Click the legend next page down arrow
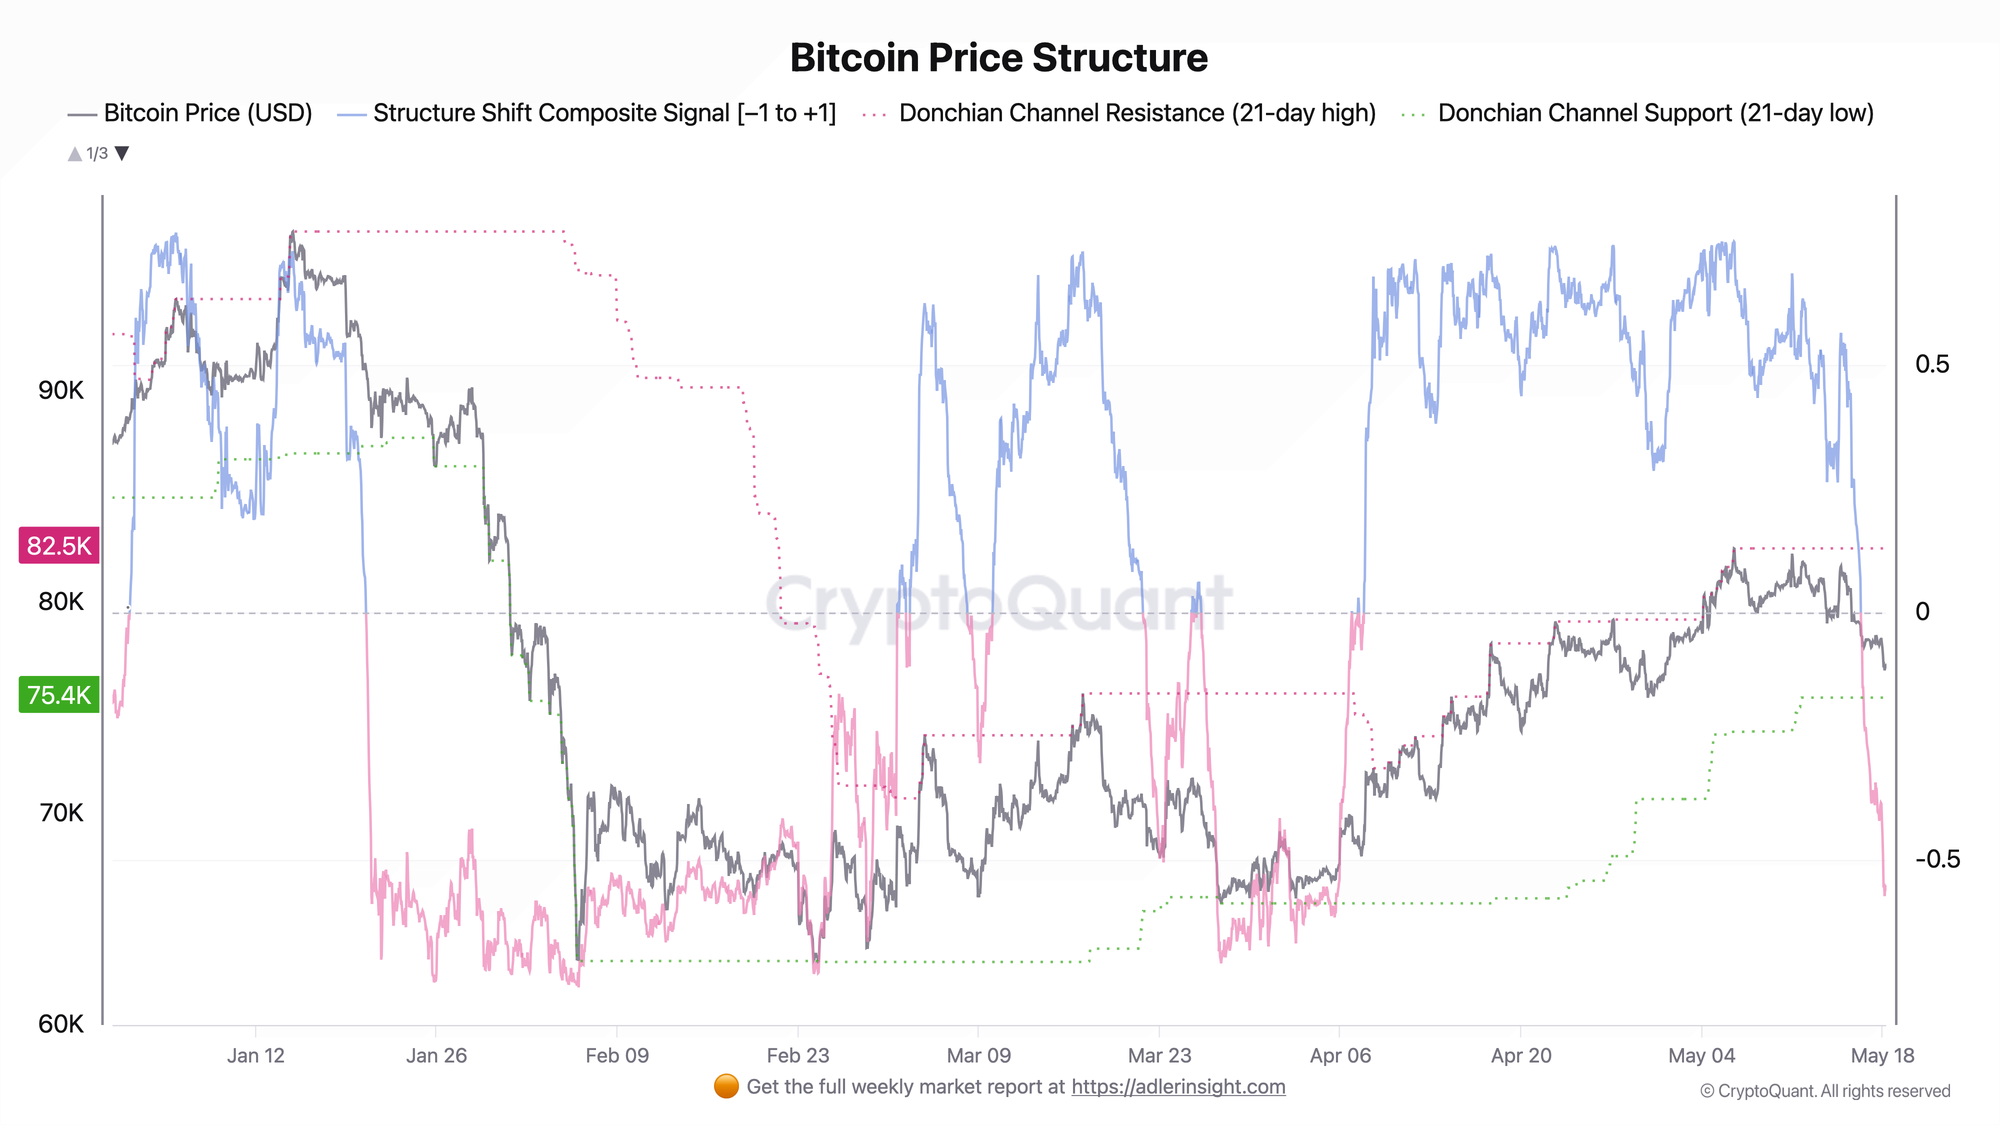 [x=122, y=154]
